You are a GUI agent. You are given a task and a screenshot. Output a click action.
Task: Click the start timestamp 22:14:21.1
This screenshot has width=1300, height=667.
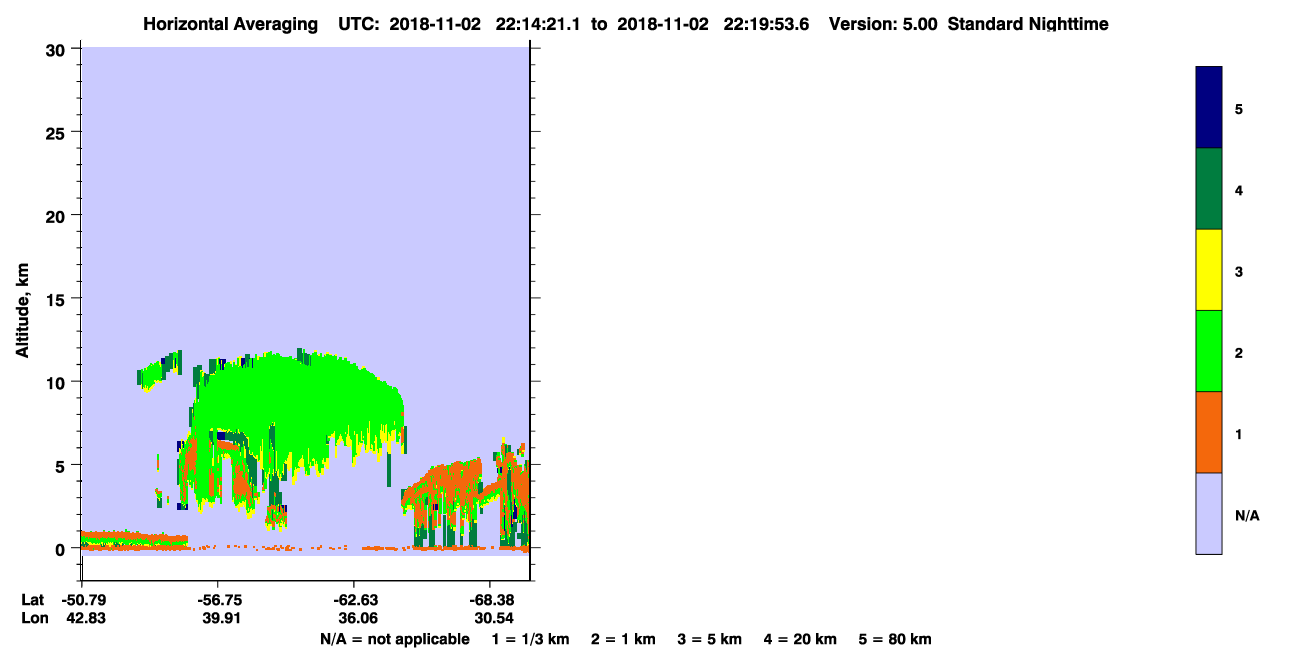pos(540,24)
